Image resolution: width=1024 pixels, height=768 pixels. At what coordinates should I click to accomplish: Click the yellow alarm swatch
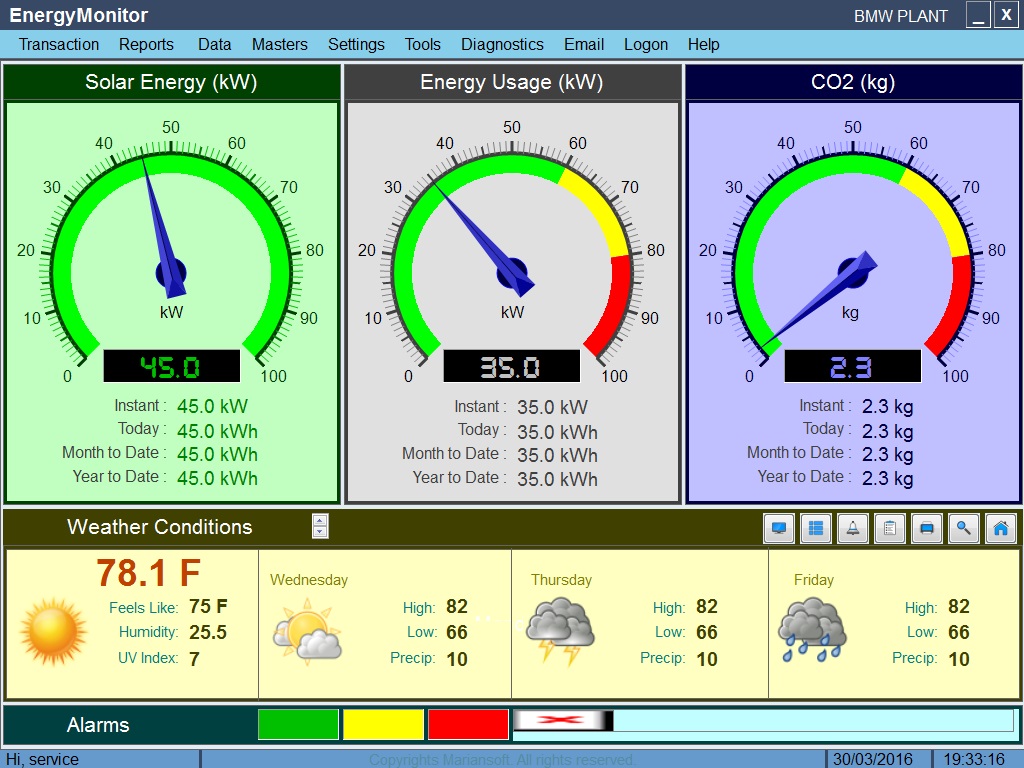[383, 724]
